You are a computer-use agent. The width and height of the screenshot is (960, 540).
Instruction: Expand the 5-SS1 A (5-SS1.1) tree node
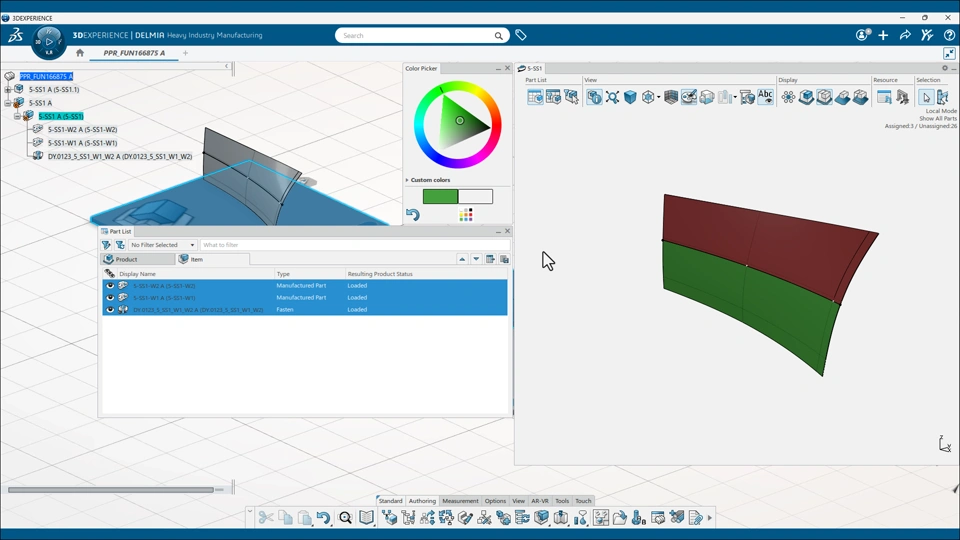tap(8, 89)
